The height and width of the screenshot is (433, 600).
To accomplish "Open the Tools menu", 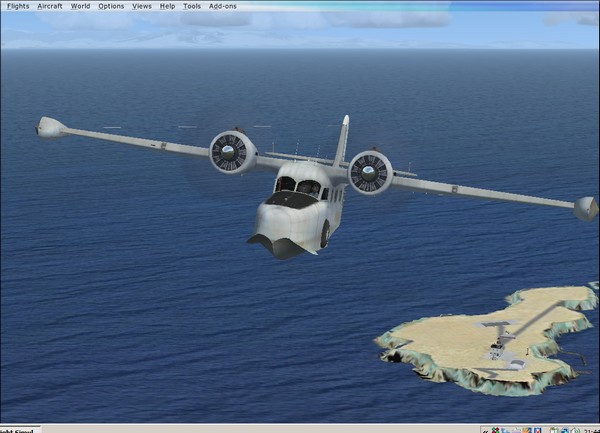I will 192,6.
